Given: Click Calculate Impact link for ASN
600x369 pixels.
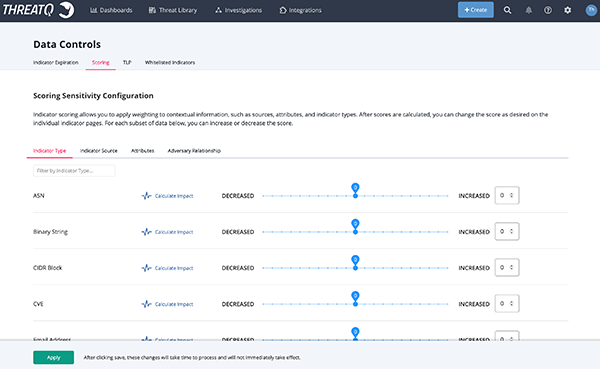Looking at the screenshot, I should point(174,196).
